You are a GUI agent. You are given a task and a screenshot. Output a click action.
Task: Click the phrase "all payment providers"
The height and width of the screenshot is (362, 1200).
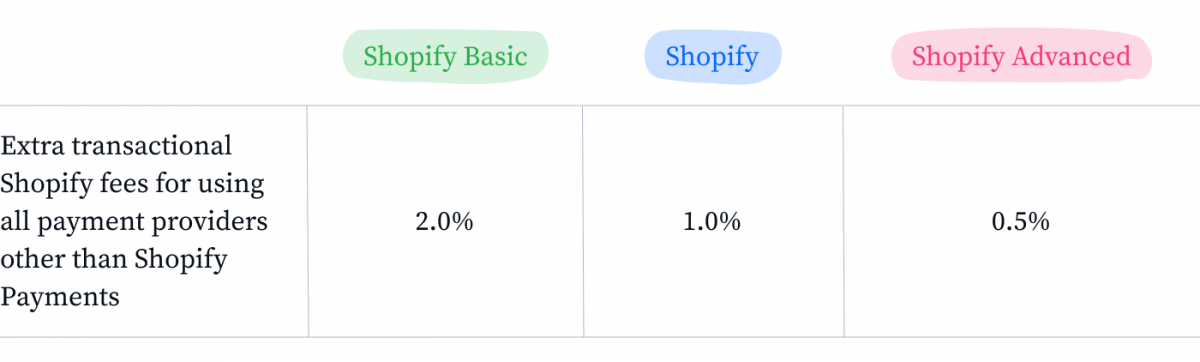tap(134, 221)
